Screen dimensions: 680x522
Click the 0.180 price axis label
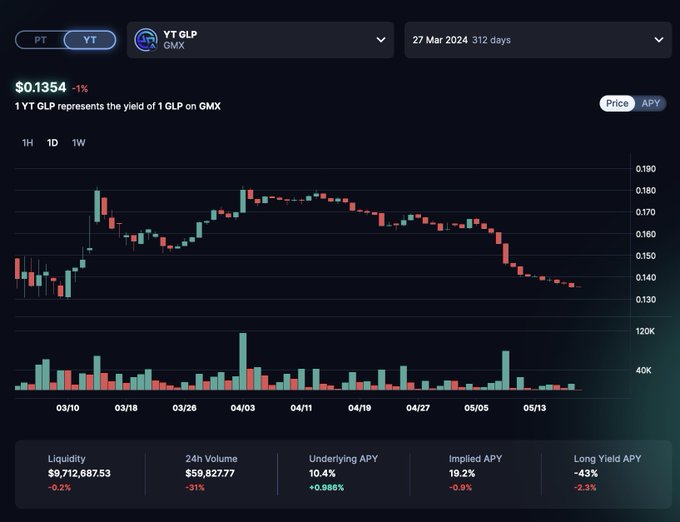coord(646,190)
